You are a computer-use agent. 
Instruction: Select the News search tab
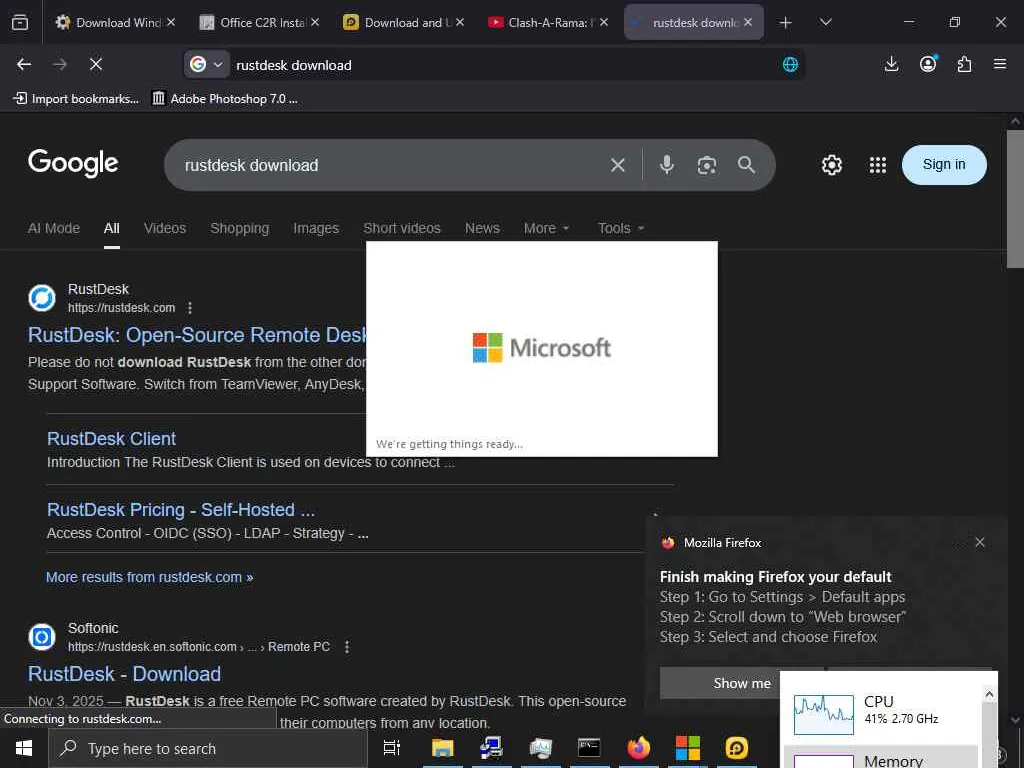(x=482, y=228)
